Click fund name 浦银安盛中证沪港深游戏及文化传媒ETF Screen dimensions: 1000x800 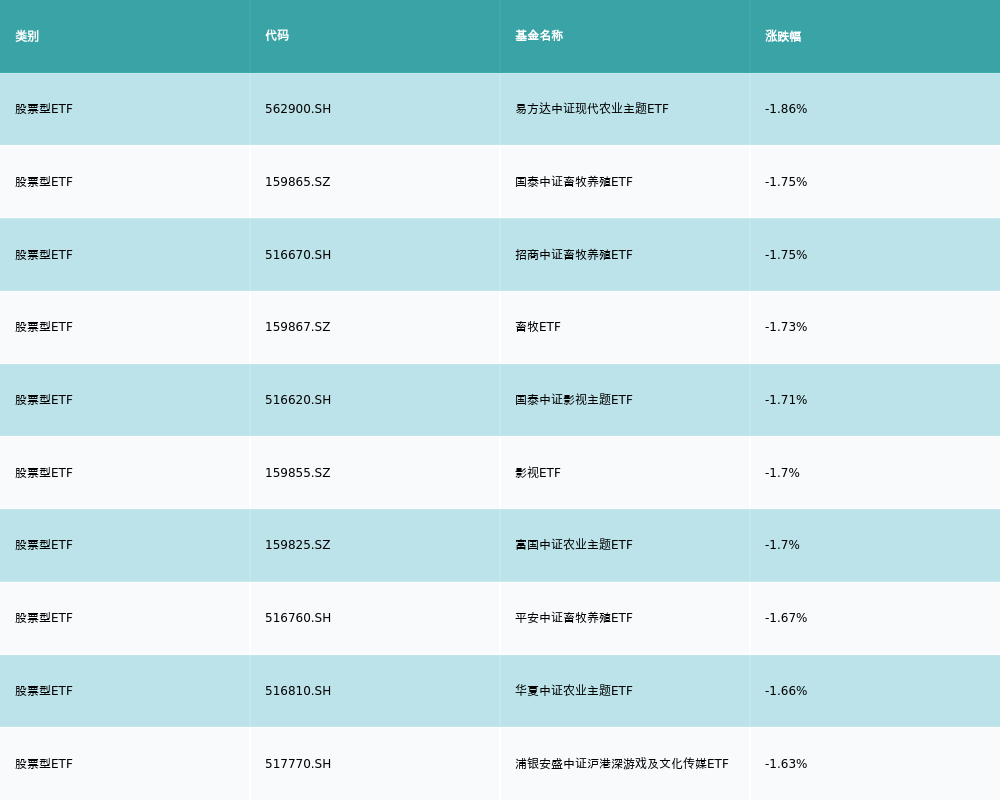[x=622, y=764]
